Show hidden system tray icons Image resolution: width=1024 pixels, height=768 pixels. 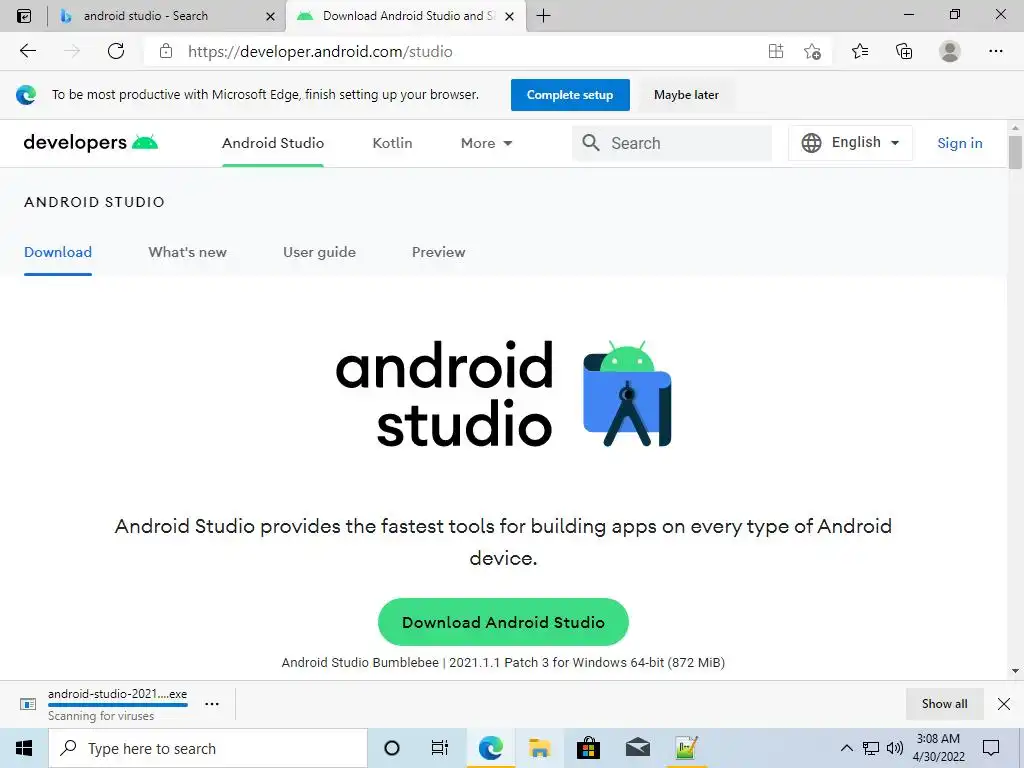846,748
